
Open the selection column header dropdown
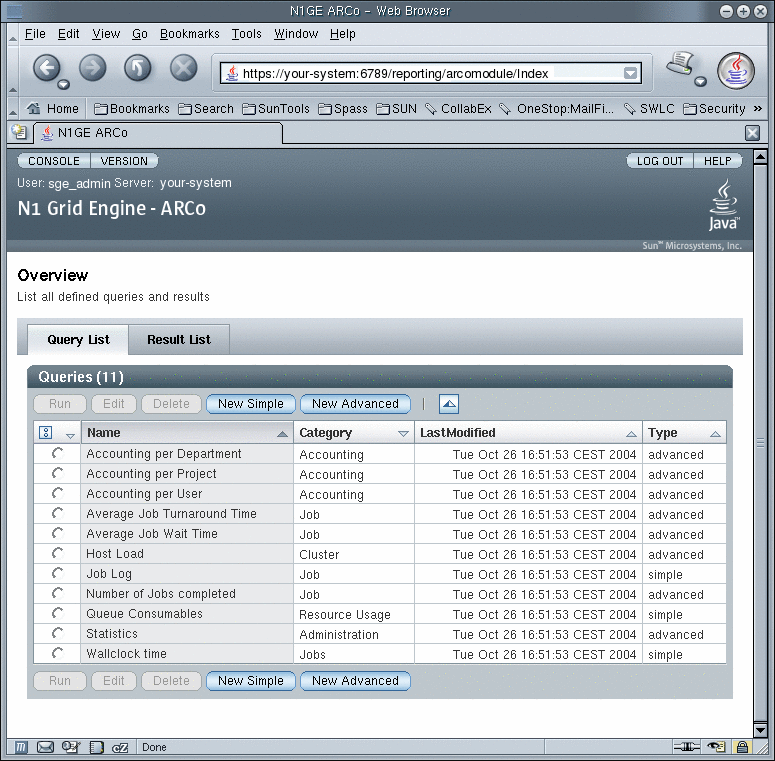click(70, 435)
